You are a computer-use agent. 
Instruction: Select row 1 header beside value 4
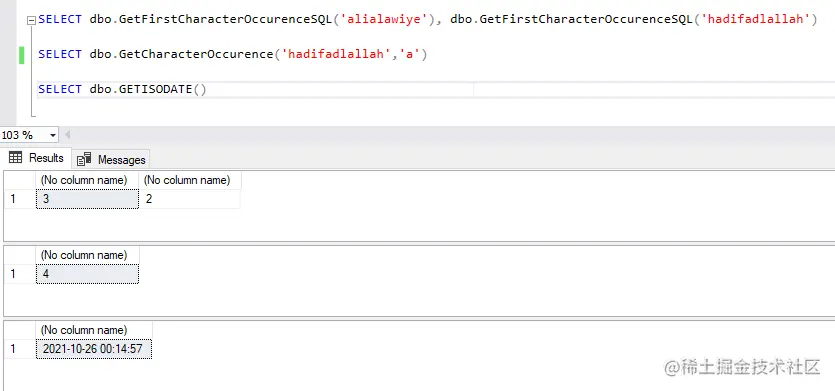tap(20, 274)
